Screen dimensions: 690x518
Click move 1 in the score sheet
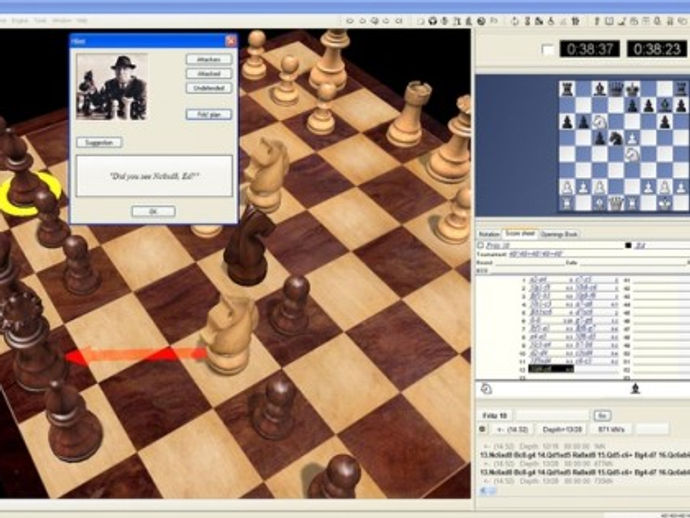click(x=539, y=280)
